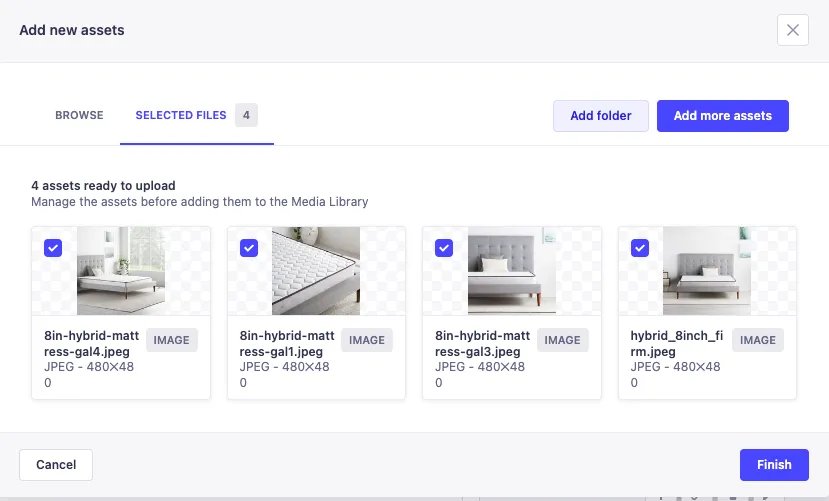The image size is (829, 501).
Task: Click the gal4 mattress bedroom thumbnail
Action: tap(121, 271)
